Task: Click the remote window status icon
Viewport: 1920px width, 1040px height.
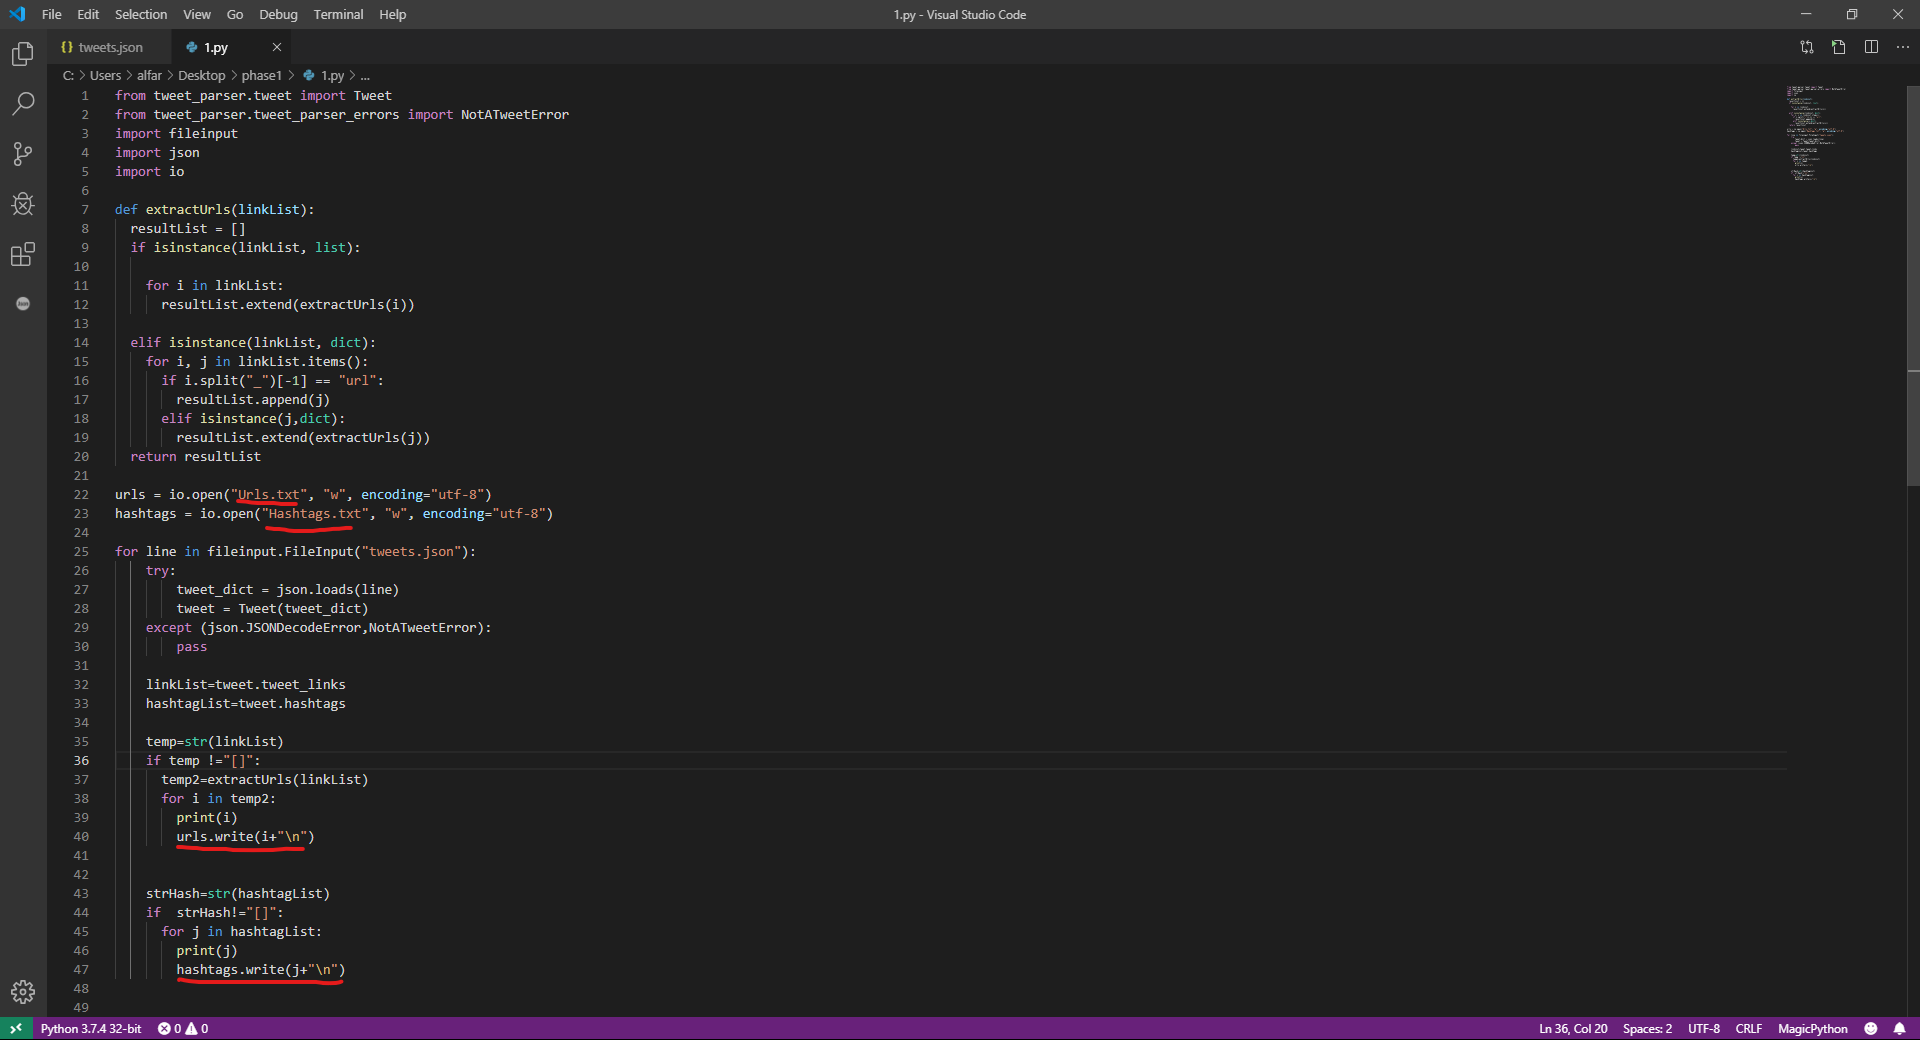Action: (16, 1028)
